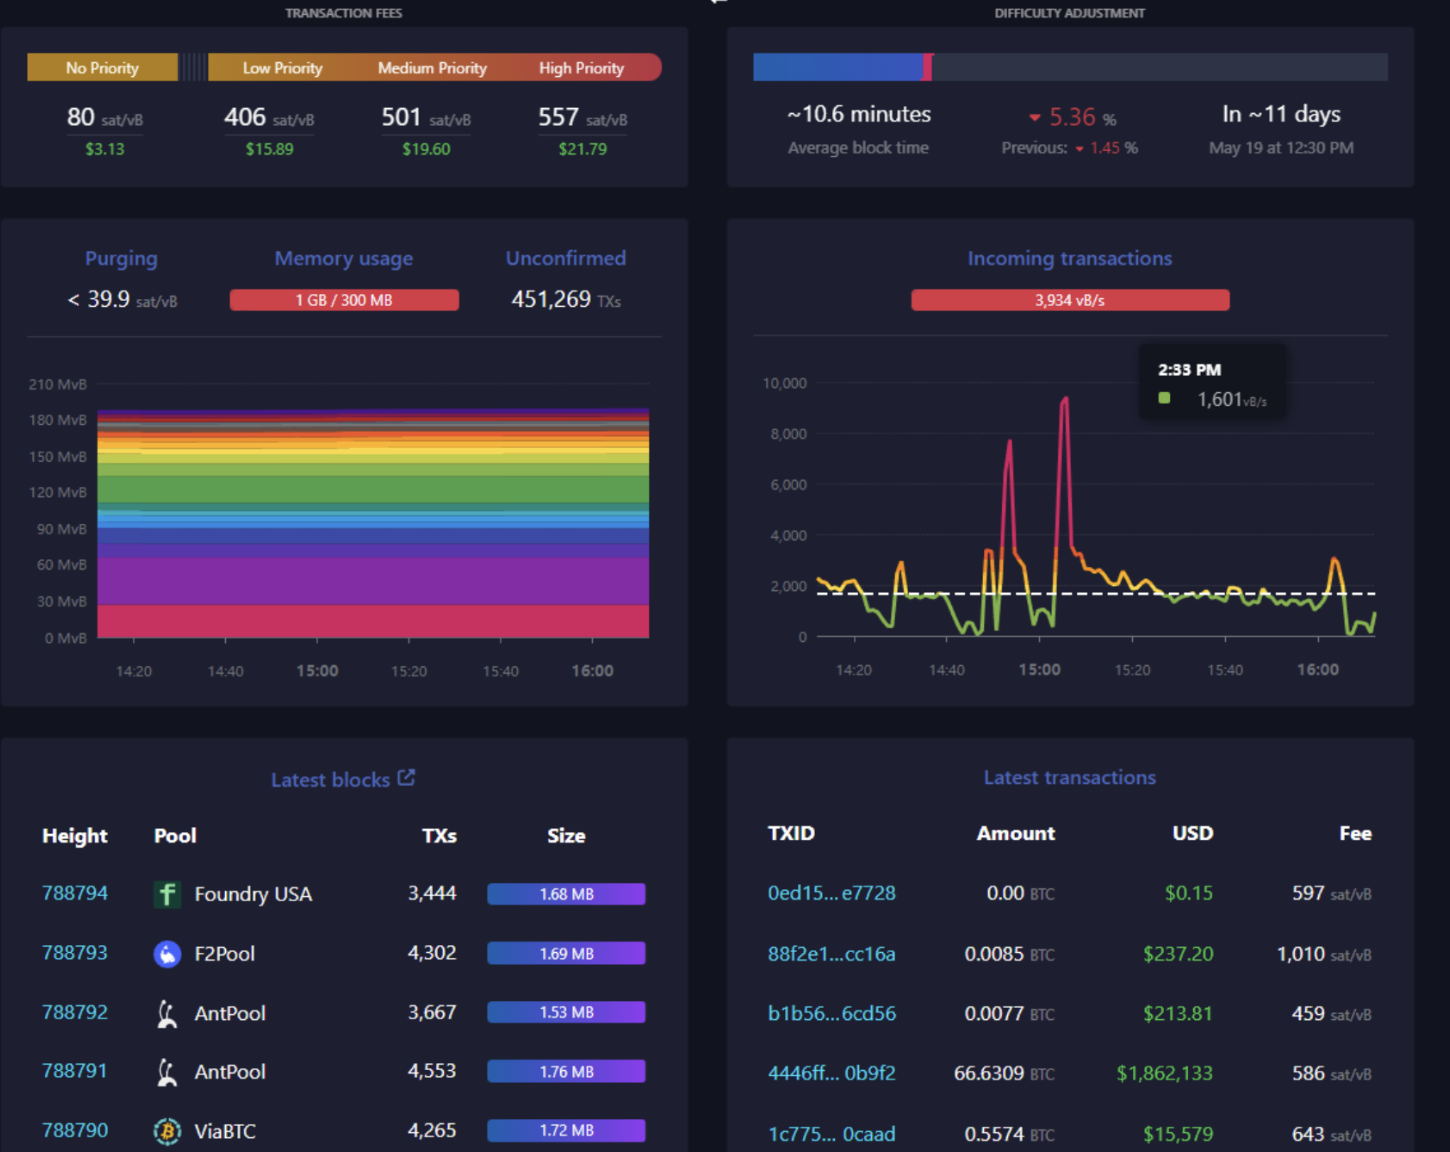The width and height of the screenshot is (1450, 1152).
Task: Click the tallest peak in incoming transactions graph
Action: (x=1065, y=399)
